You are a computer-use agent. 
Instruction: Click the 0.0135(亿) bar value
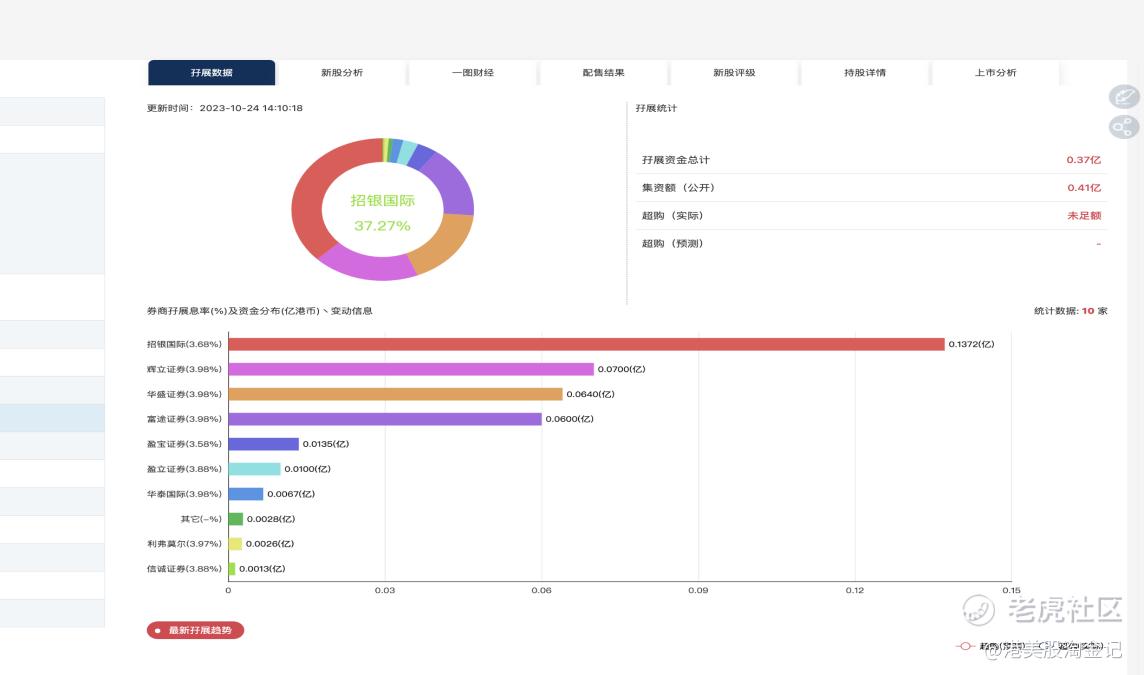[x=326, y=444]
